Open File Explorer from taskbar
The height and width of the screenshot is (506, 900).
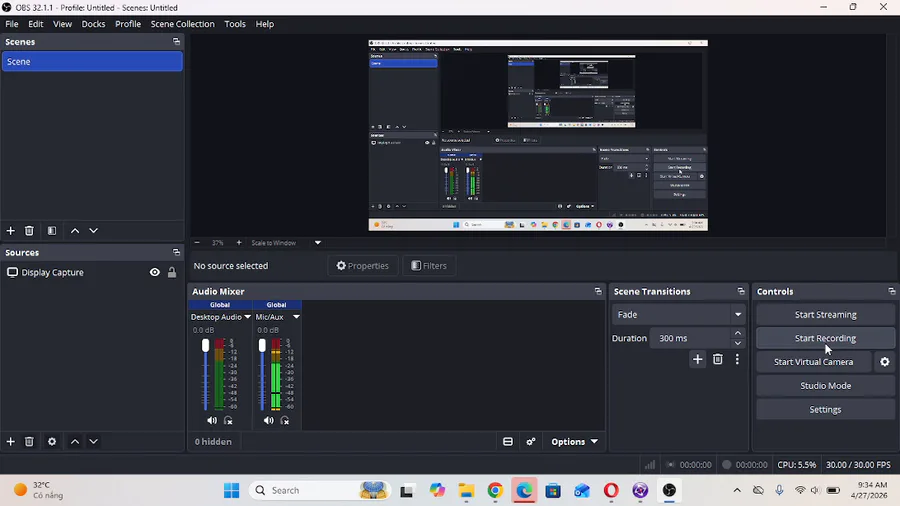coord(466,491)
